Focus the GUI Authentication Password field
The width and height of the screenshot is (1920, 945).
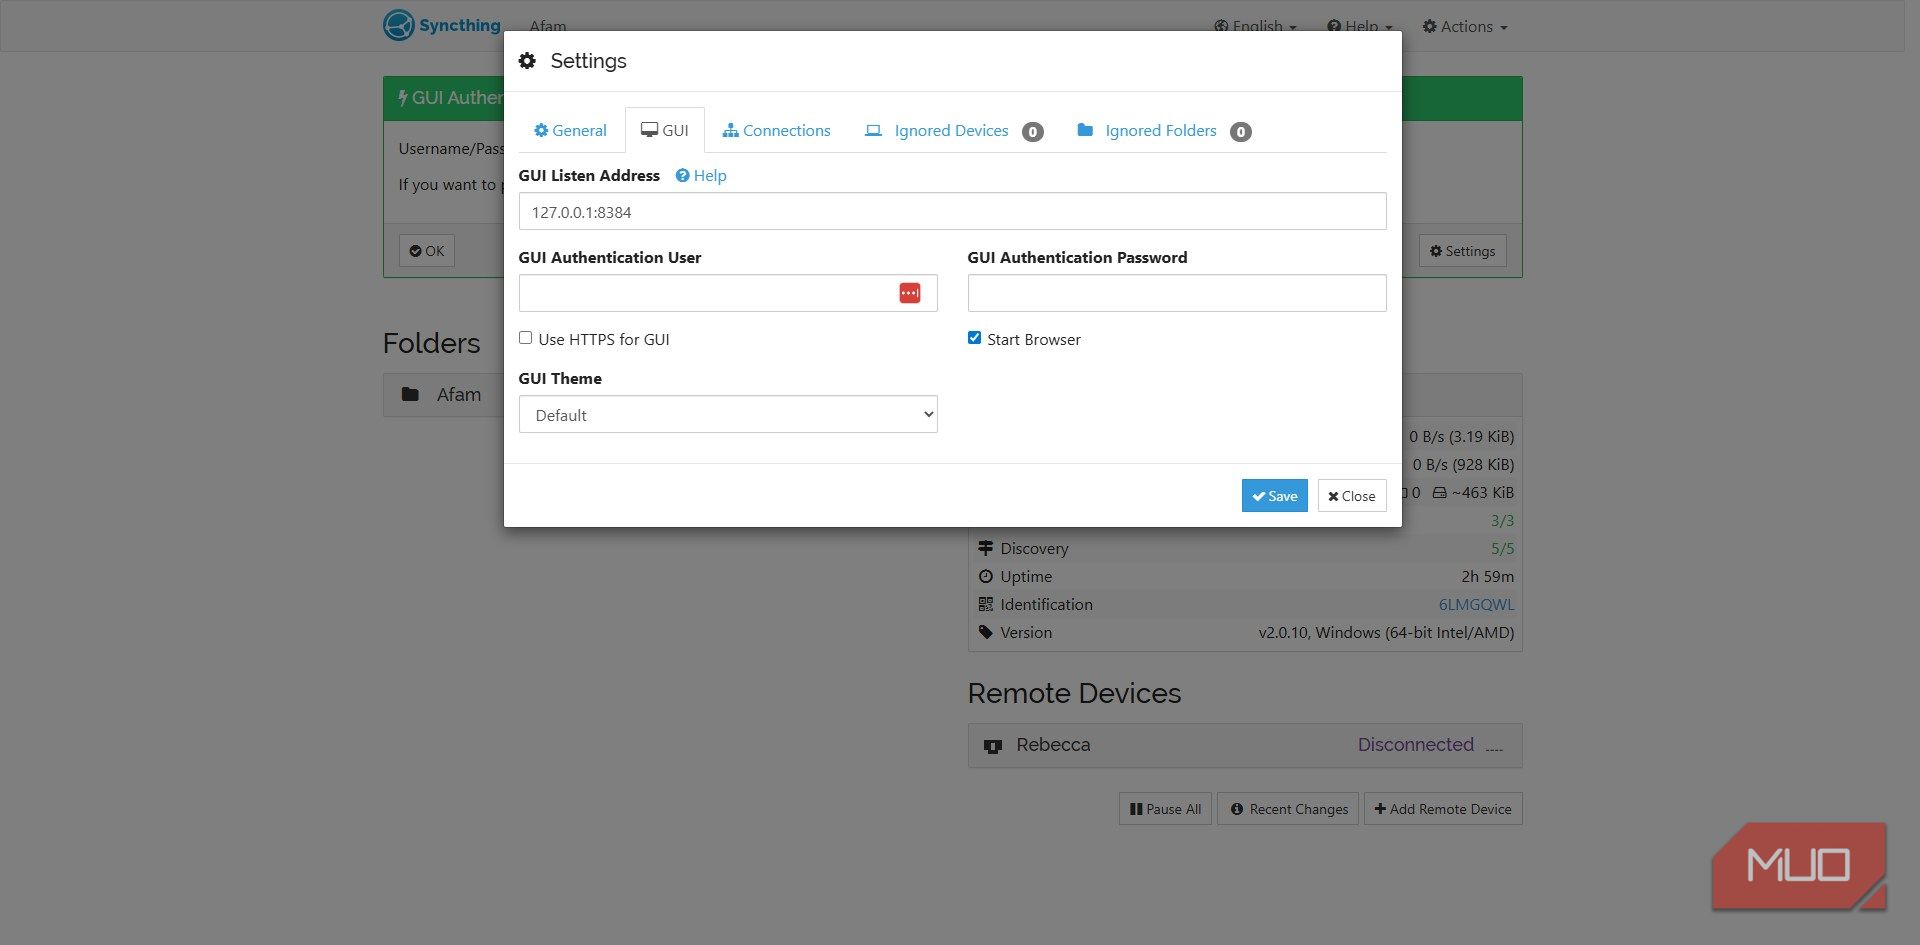click(x=1176, y=293)
